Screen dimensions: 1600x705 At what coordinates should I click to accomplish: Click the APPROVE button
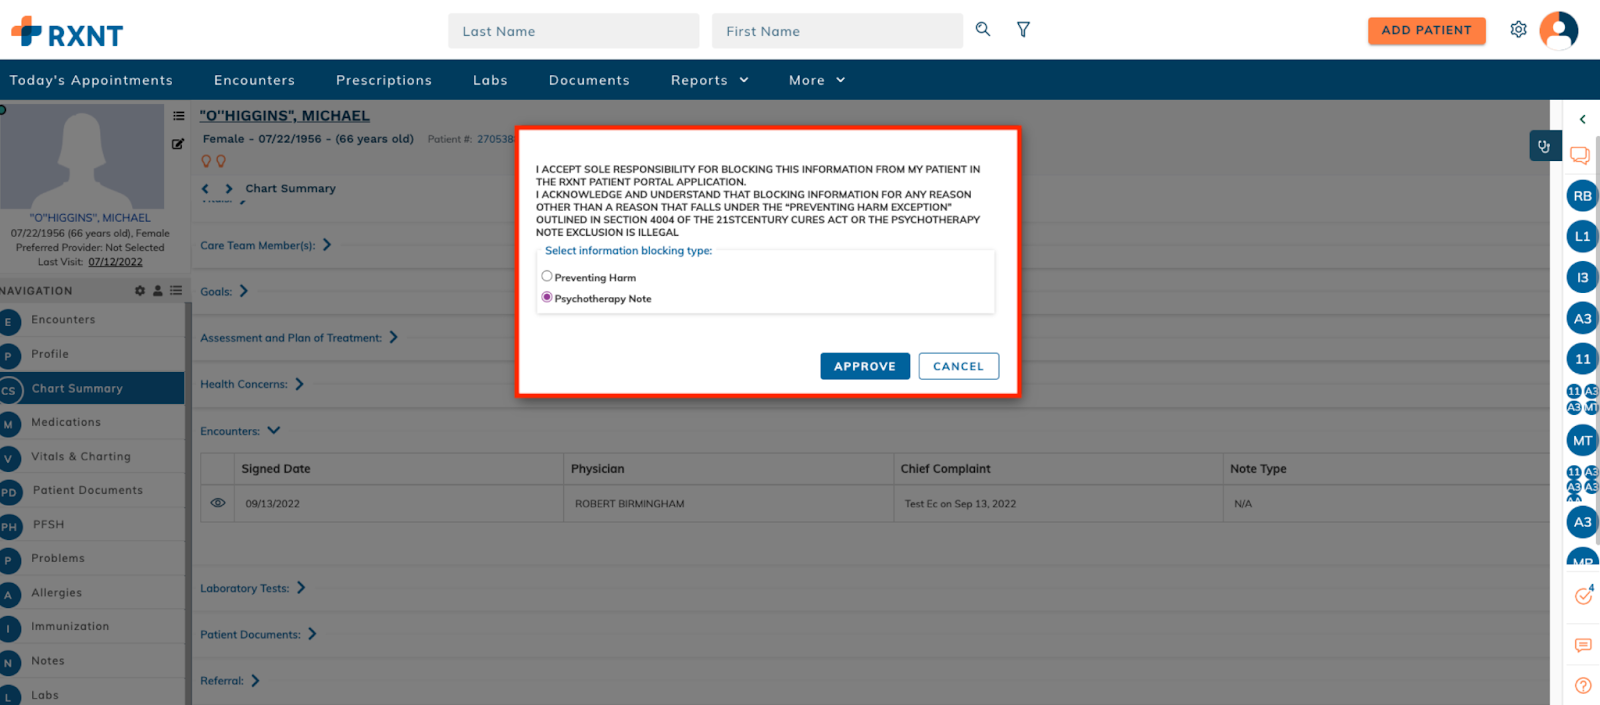tap(865, 366)
